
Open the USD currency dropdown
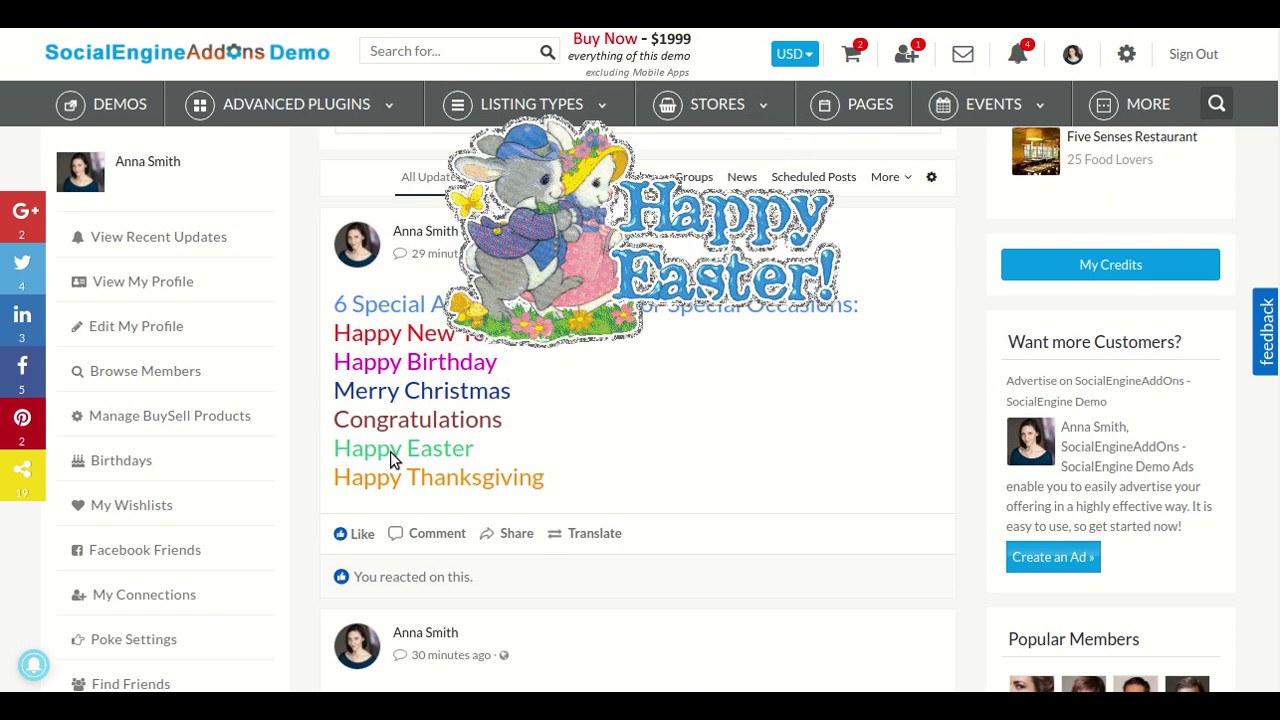[795, 54]
